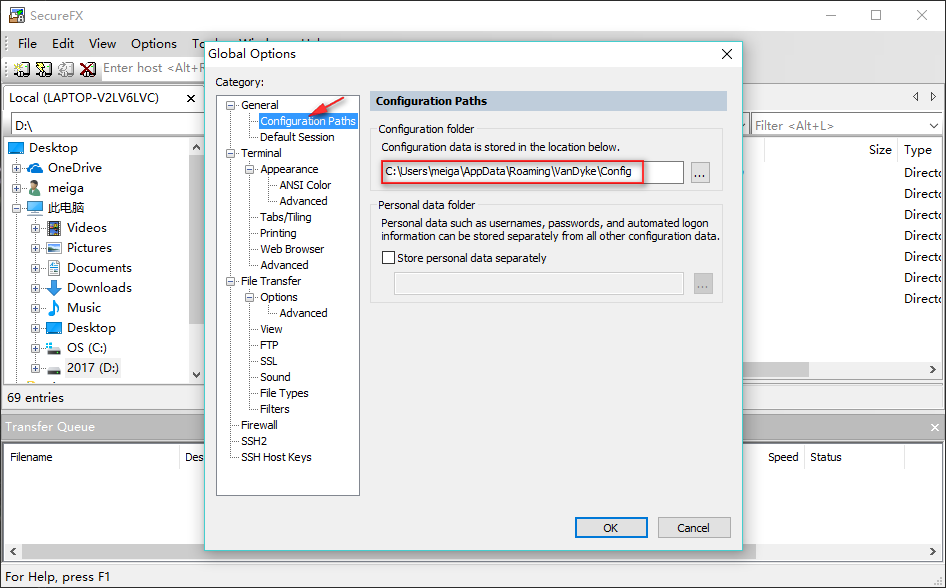Click the tab scroll right arrow

[933, 96]
